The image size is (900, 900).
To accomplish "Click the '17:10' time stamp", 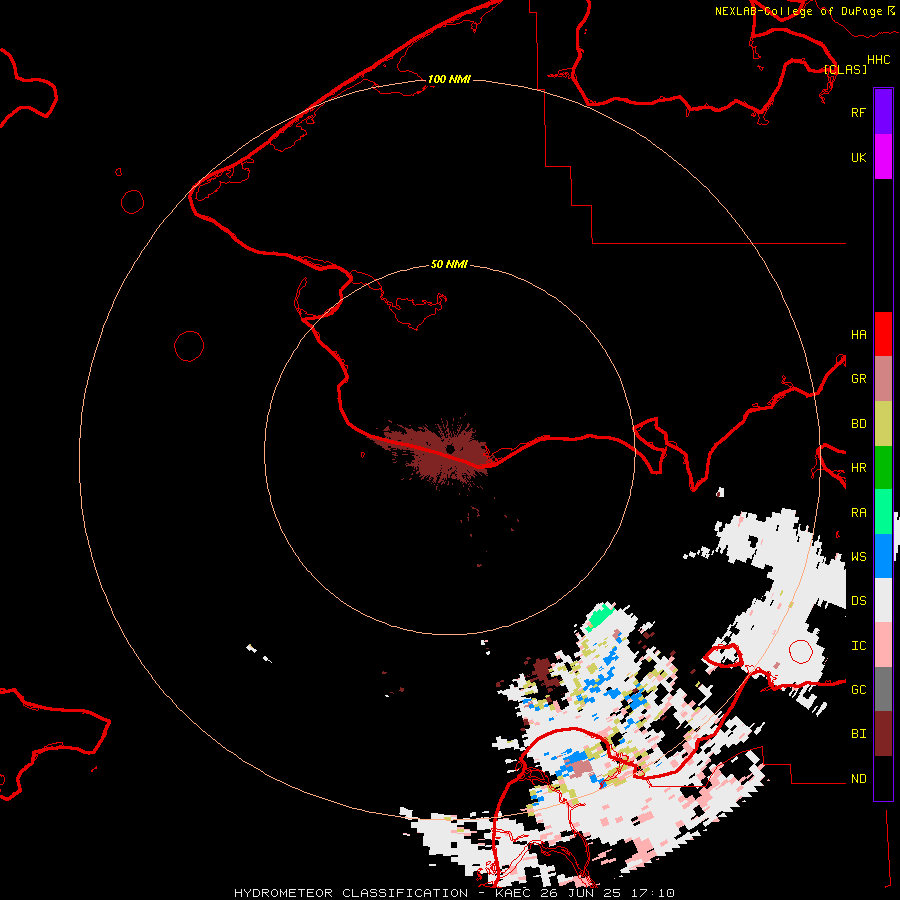I will (654, 893).
